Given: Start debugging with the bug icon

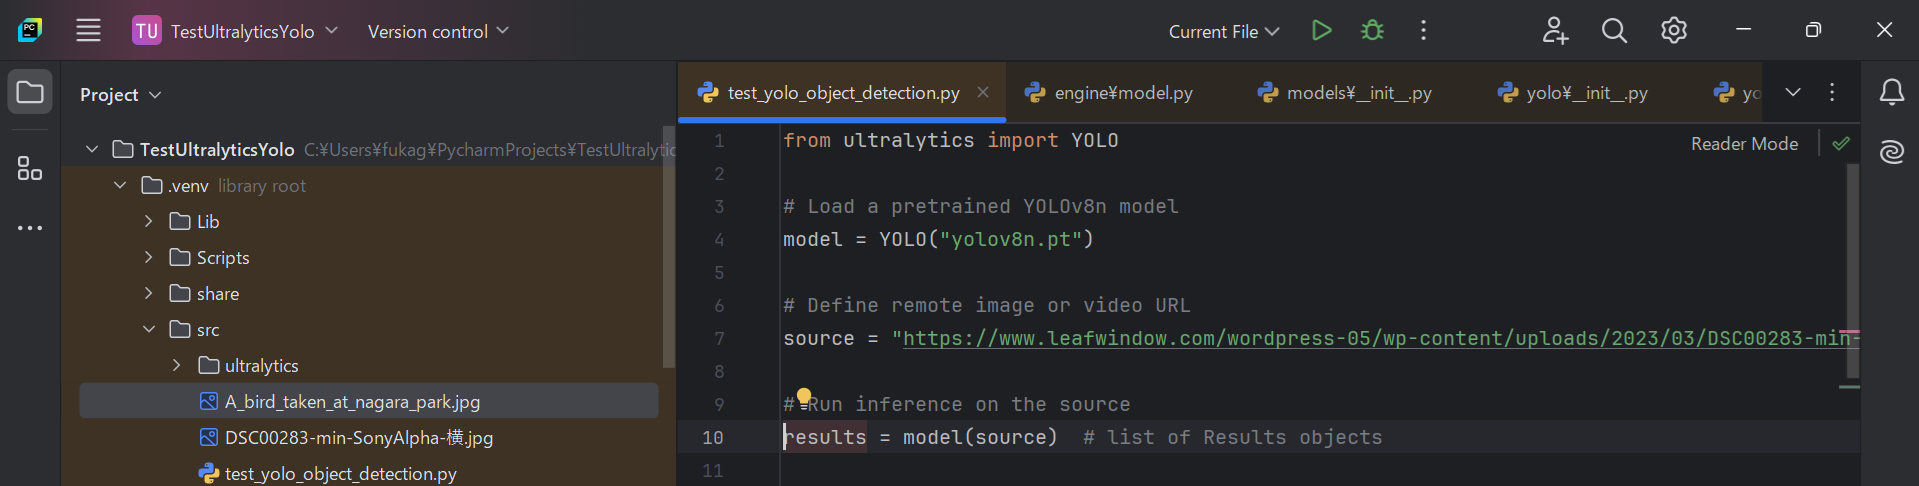Looking at the screenshot, I should pos(1372,31).
